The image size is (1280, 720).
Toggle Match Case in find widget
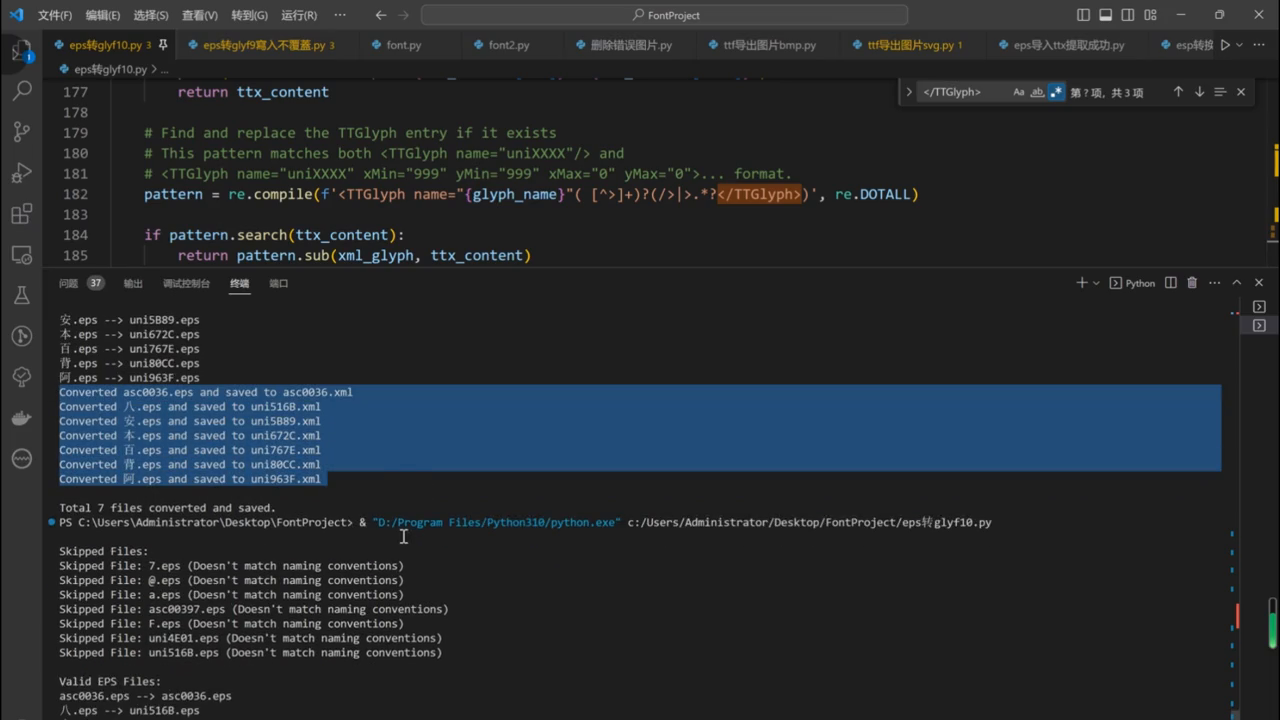[1019, 92]
